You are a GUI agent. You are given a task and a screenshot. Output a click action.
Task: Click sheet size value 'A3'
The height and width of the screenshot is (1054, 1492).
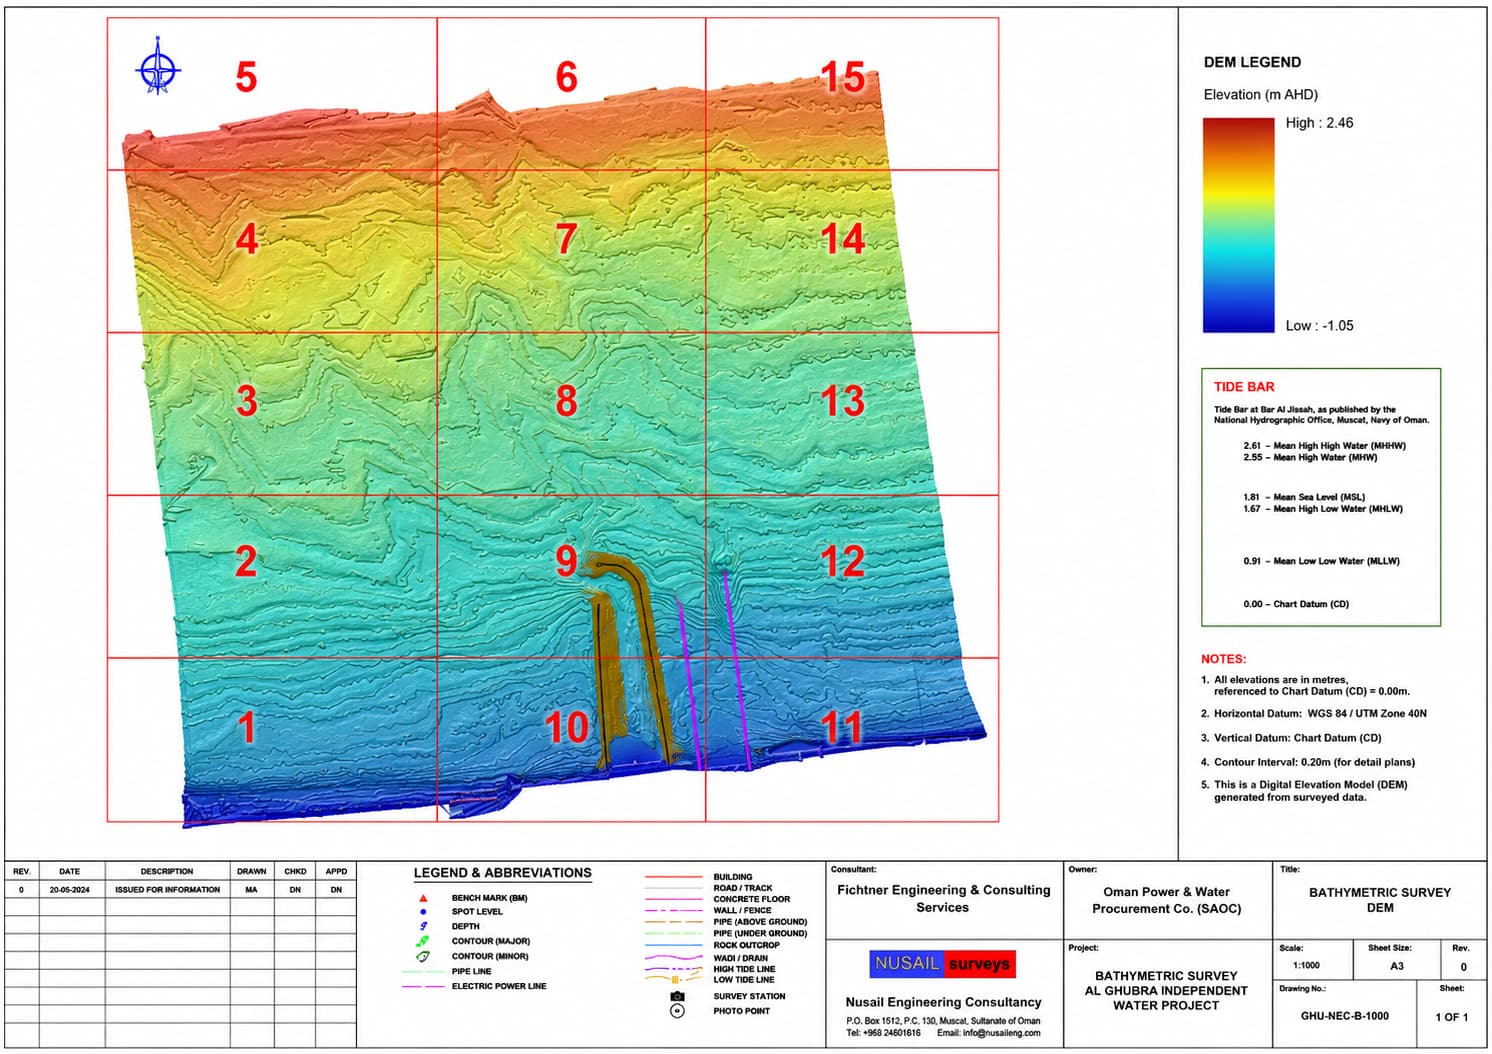point(1396,966)
